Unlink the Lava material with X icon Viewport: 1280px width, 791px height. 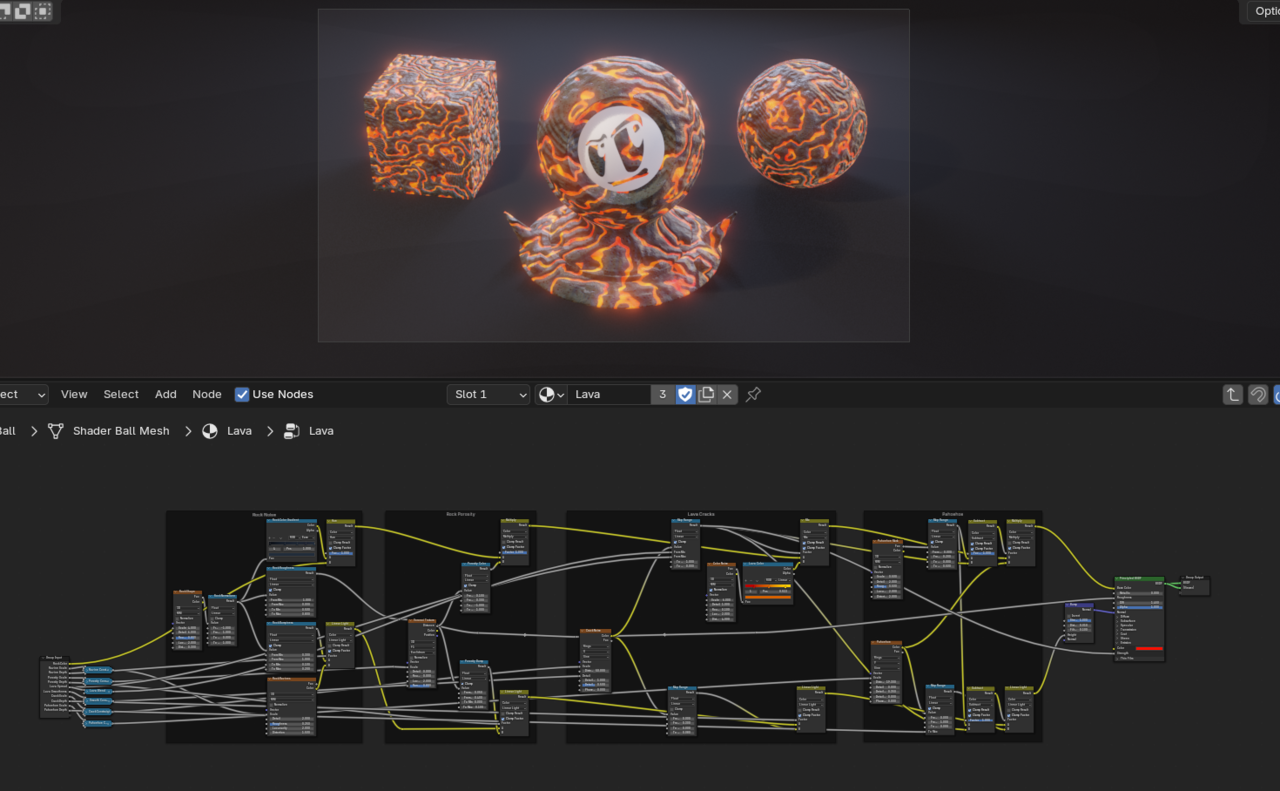click(x=727, y=394)
